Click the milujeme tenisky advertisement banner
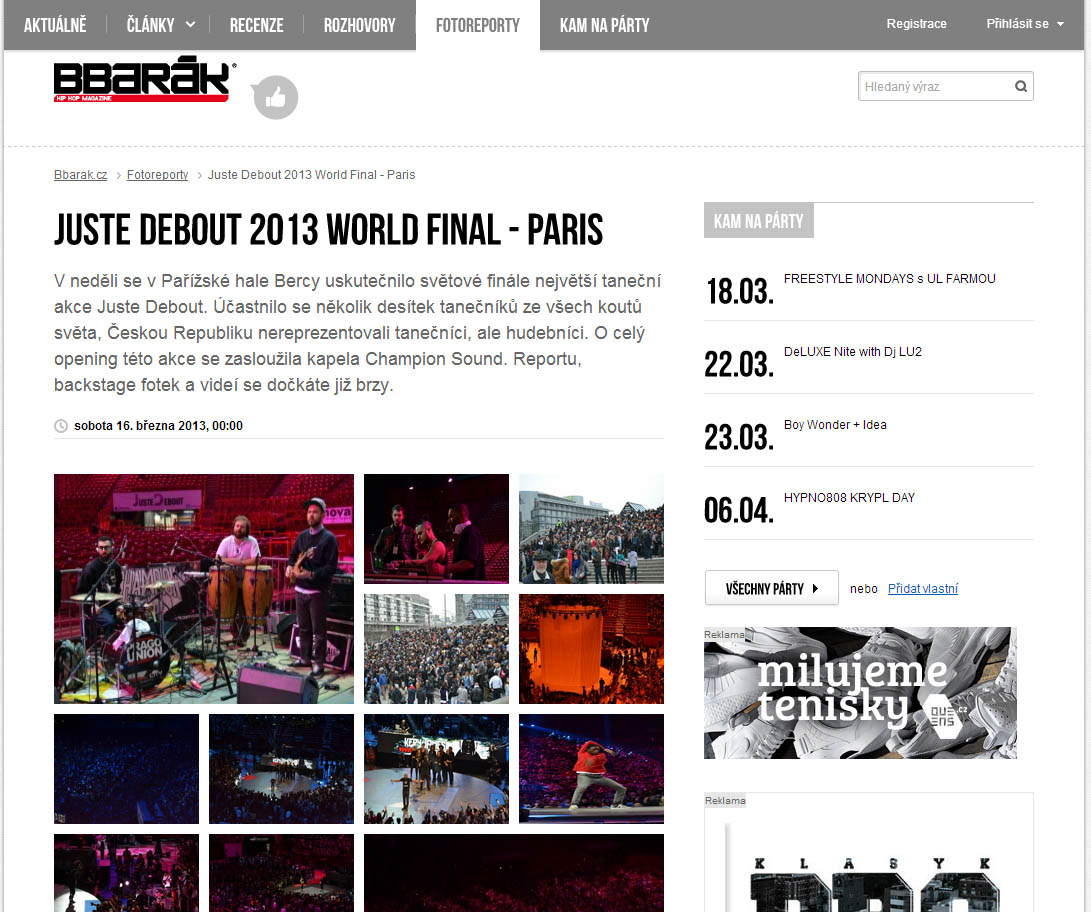This screenshot has height=912, width=1091. [x=860, y=693]
